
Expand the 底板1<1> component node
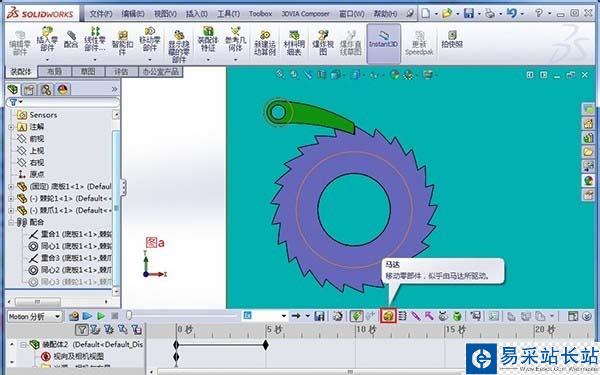pos(11,187)
